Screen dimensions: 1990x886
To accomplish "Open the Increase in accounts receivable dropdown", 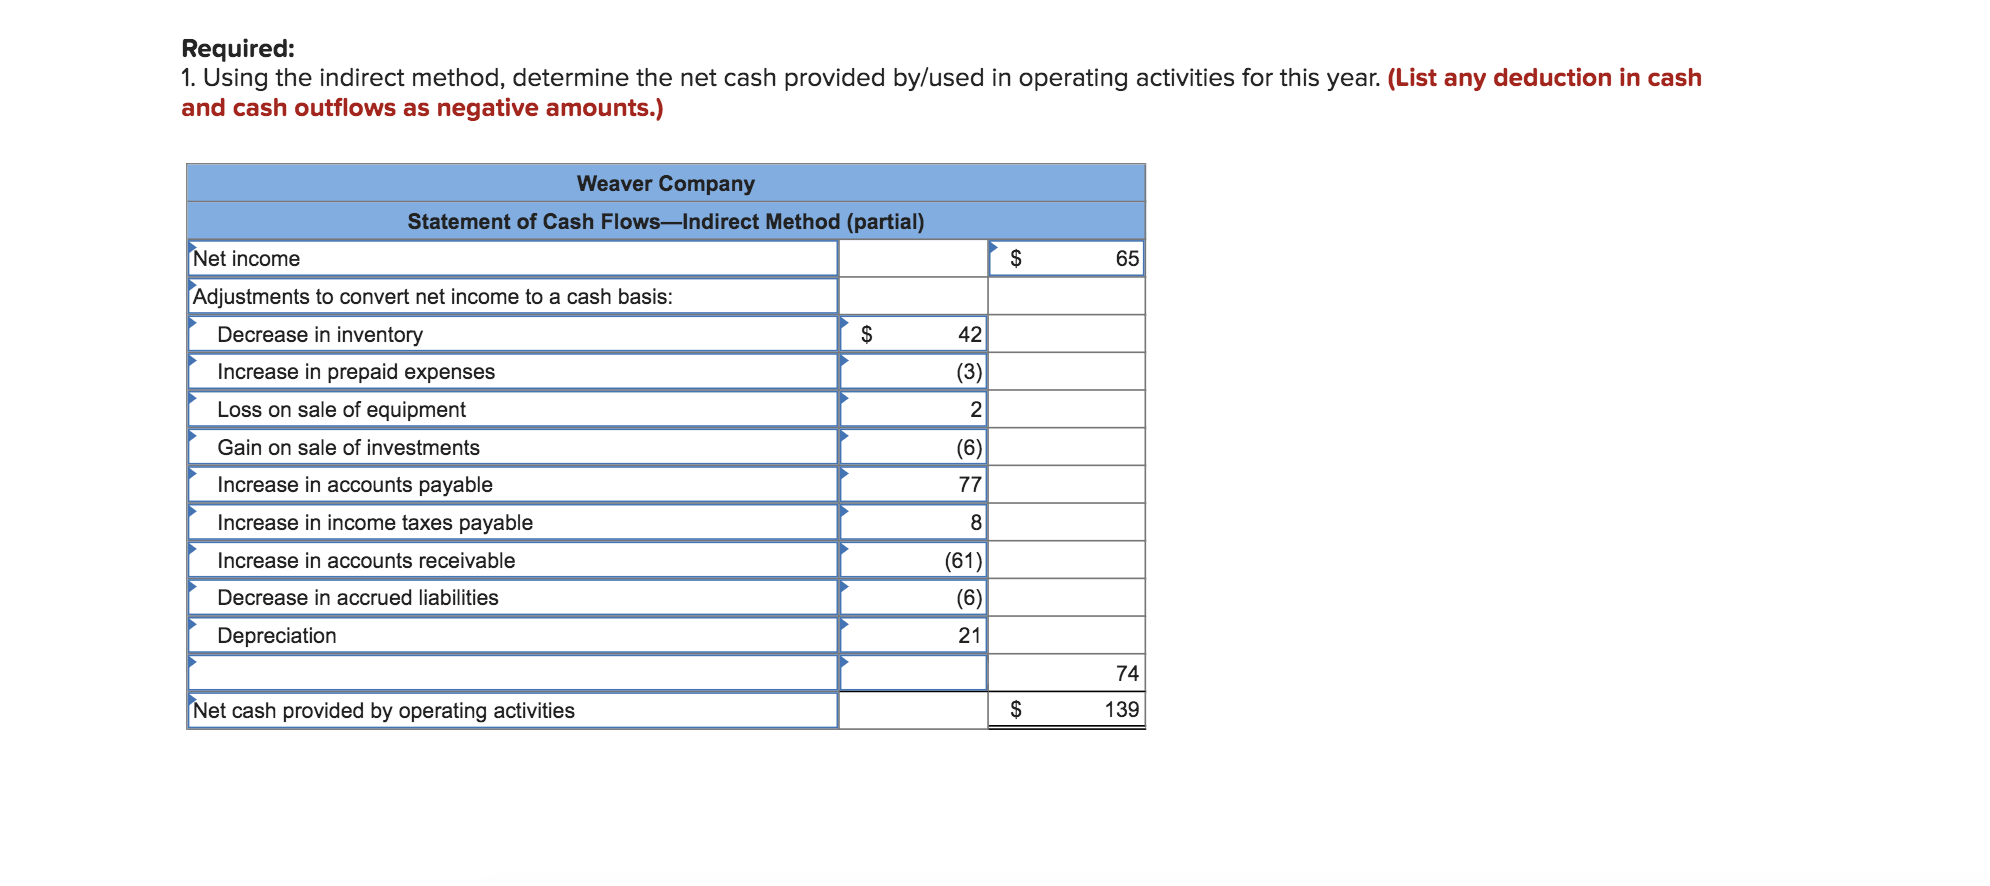I will 513,560.
